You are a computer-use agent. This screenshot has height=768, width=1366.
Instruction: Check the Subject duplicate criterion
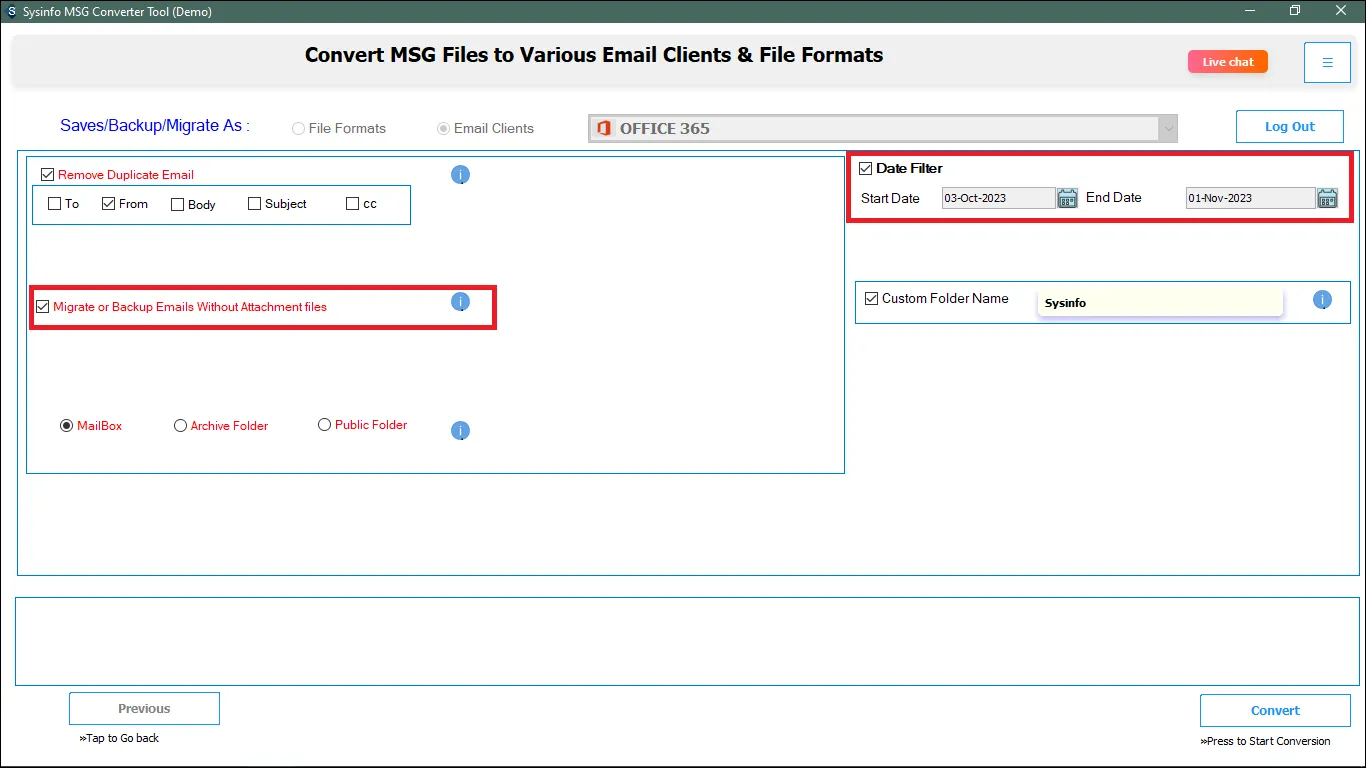pos(255,204)
